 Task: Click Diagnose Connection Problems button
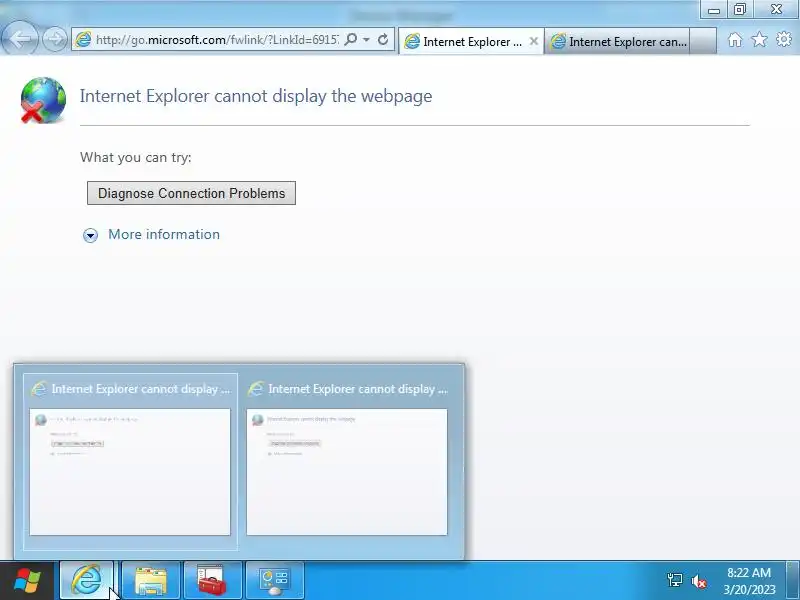(x=191, y=193)
